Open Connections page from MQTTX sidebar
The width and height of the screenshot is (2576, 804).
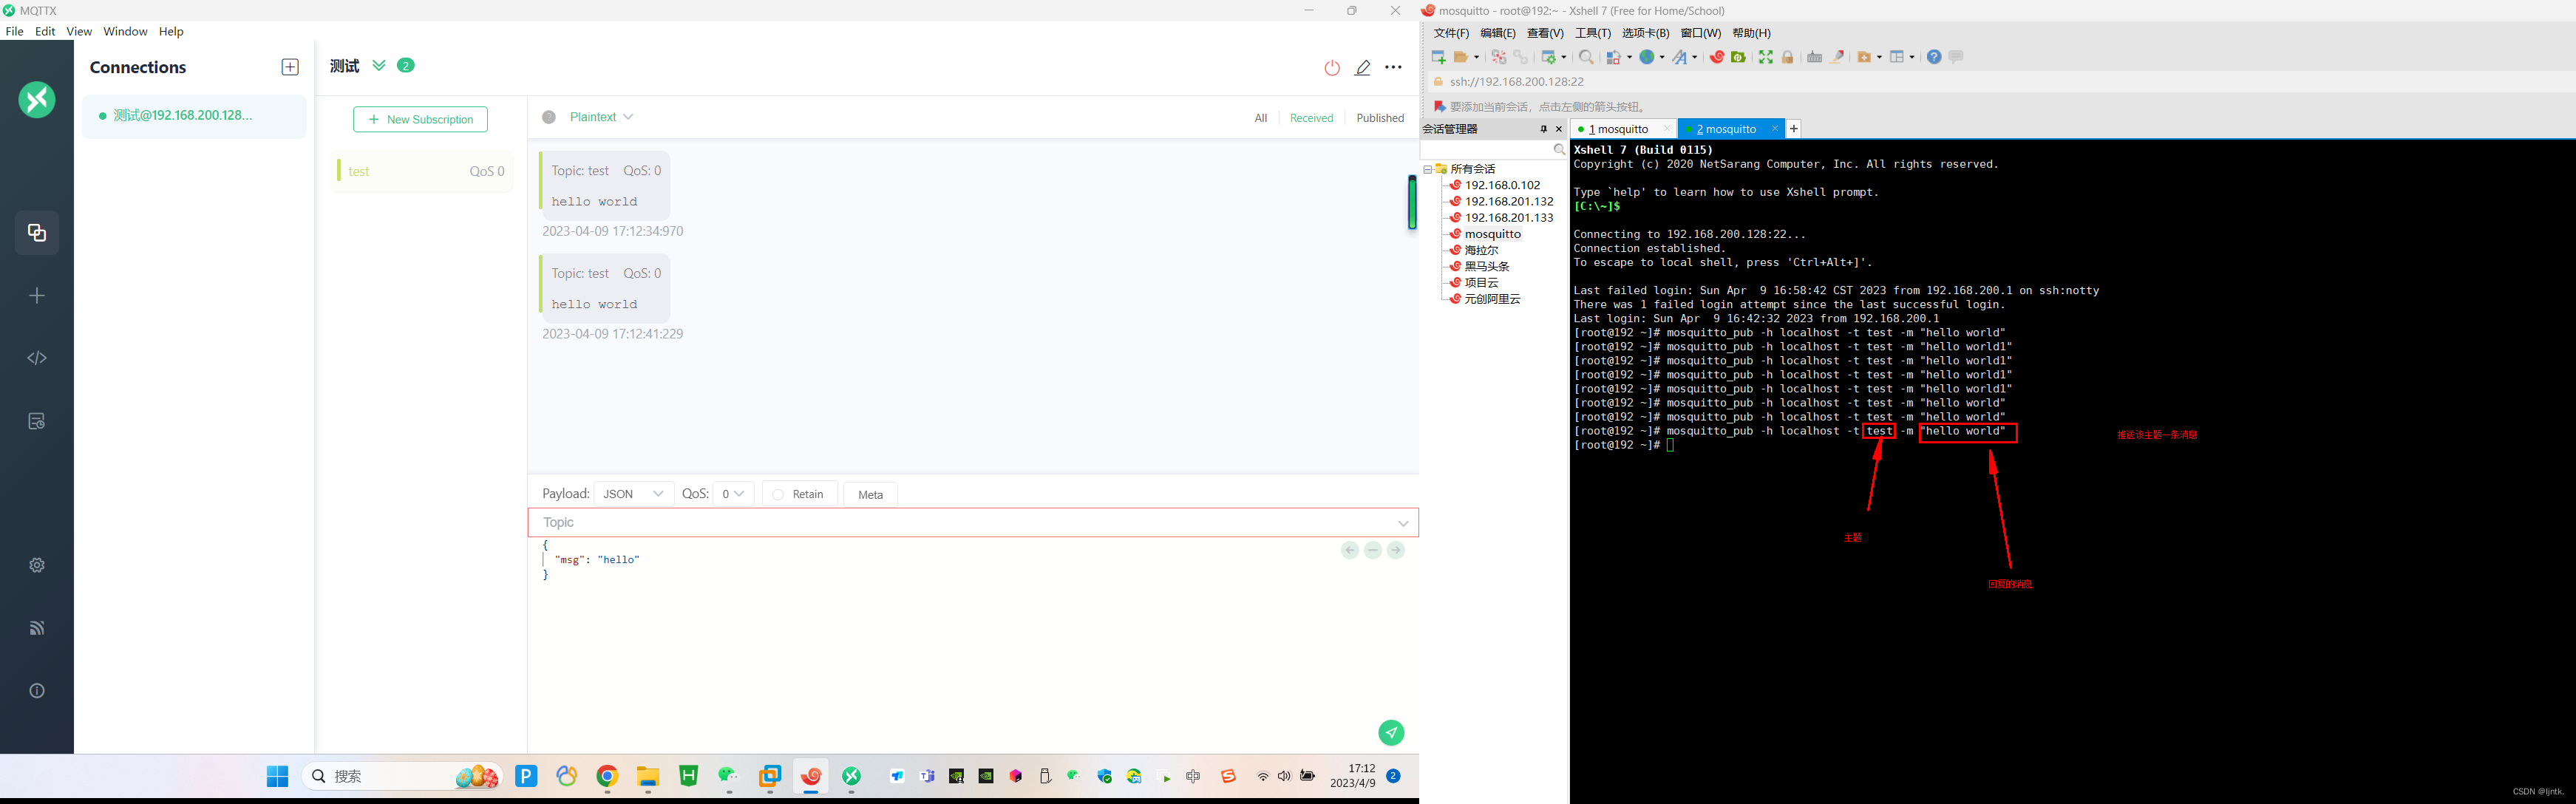(37, 233)
